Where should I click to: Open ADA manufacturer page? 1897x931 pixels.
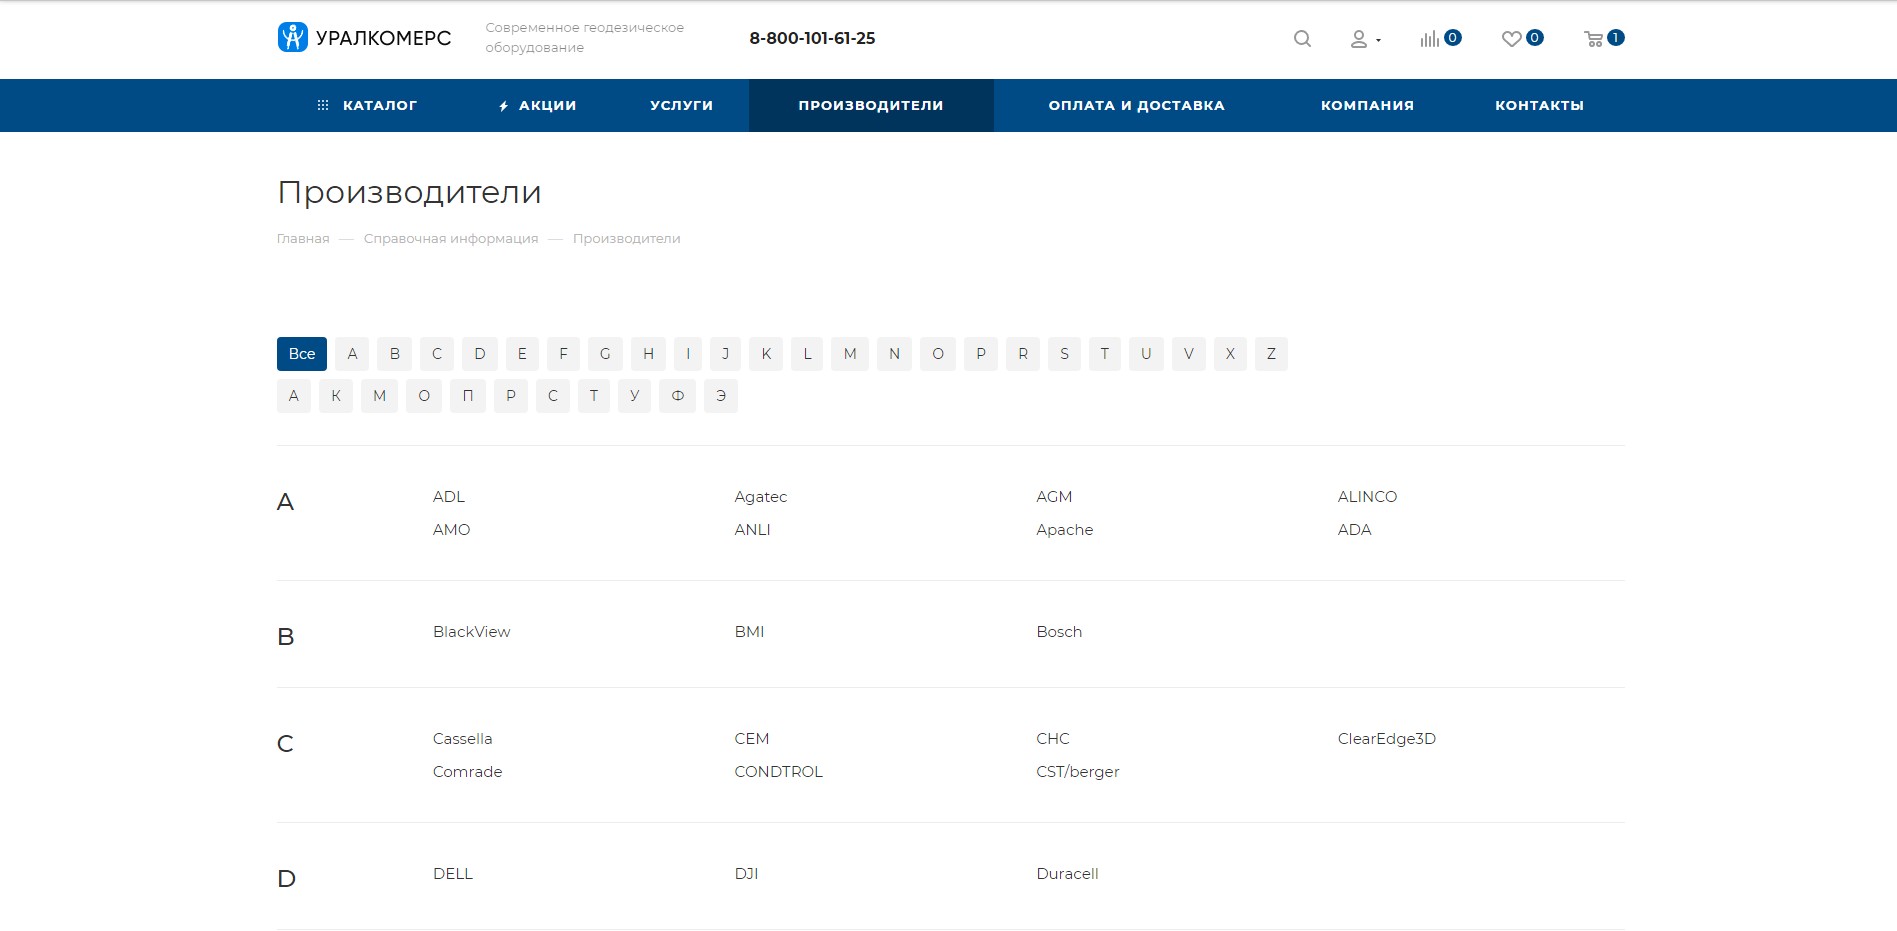point(1355,530)
